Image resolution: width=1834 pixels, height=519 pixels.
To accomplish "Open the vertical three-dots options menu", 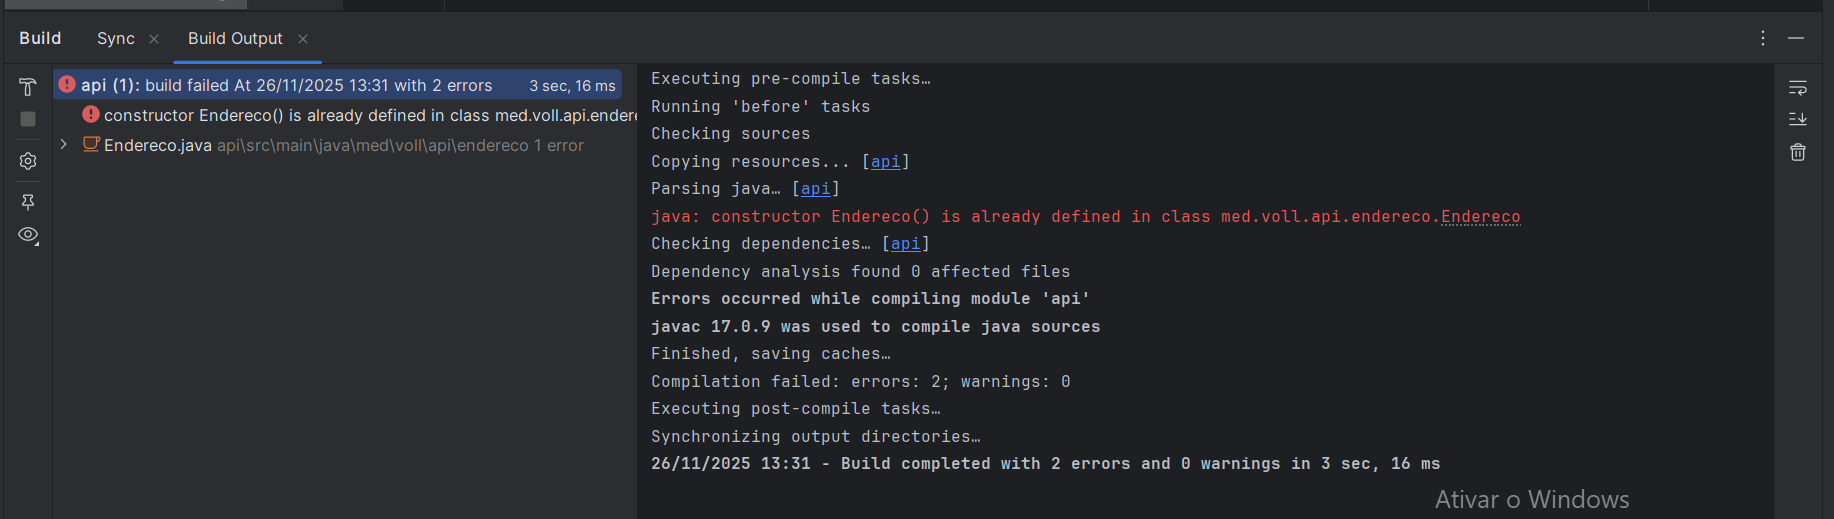I will (x=1762, y=38).
